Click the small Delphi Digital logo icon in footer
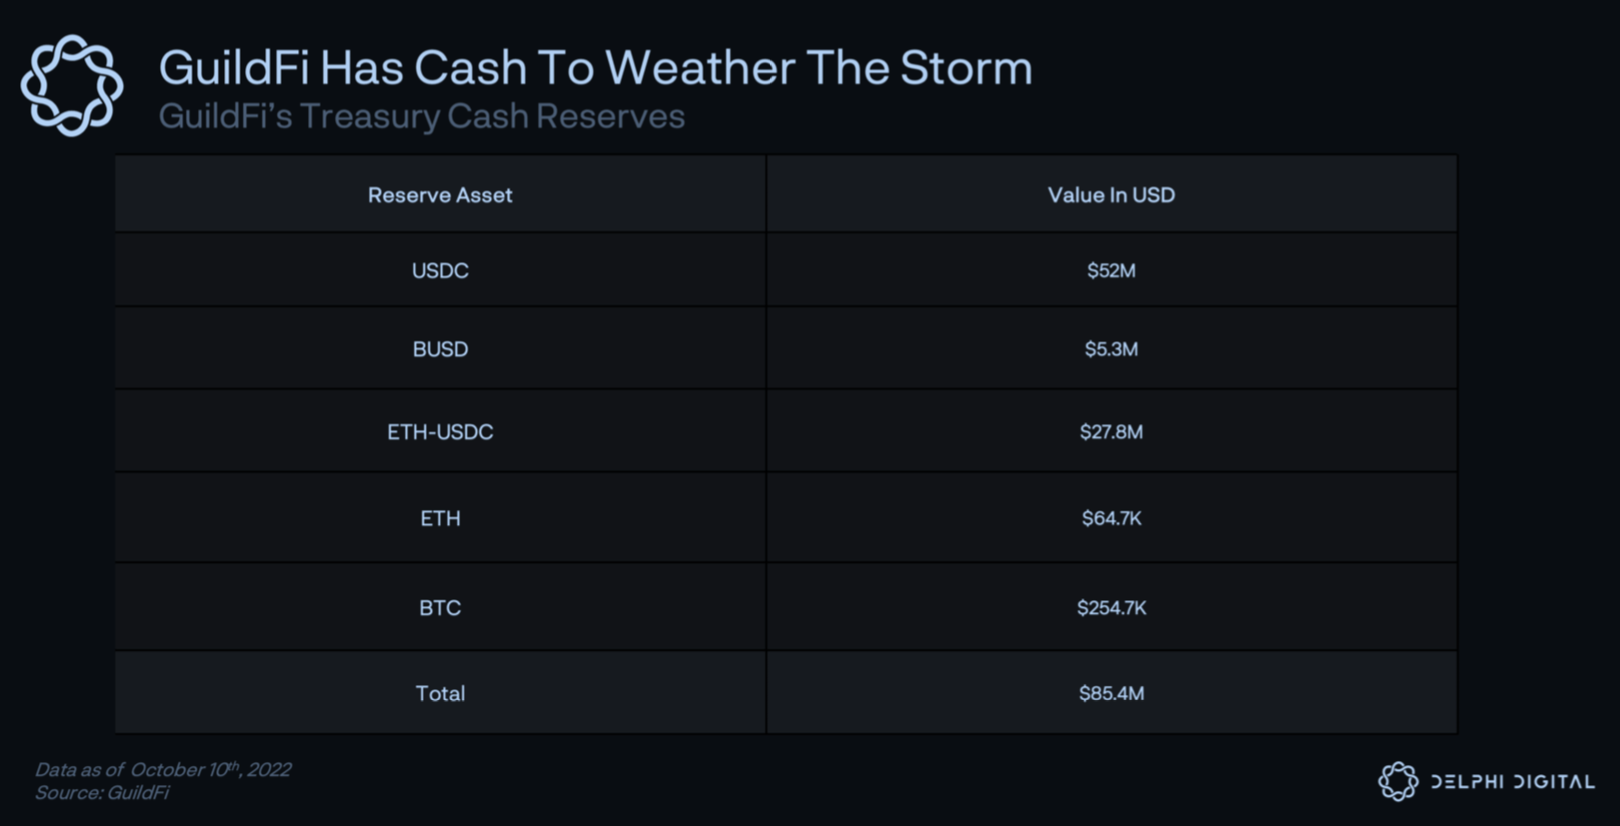Screen dimensions: 1620x826 tap(1398, 781)
